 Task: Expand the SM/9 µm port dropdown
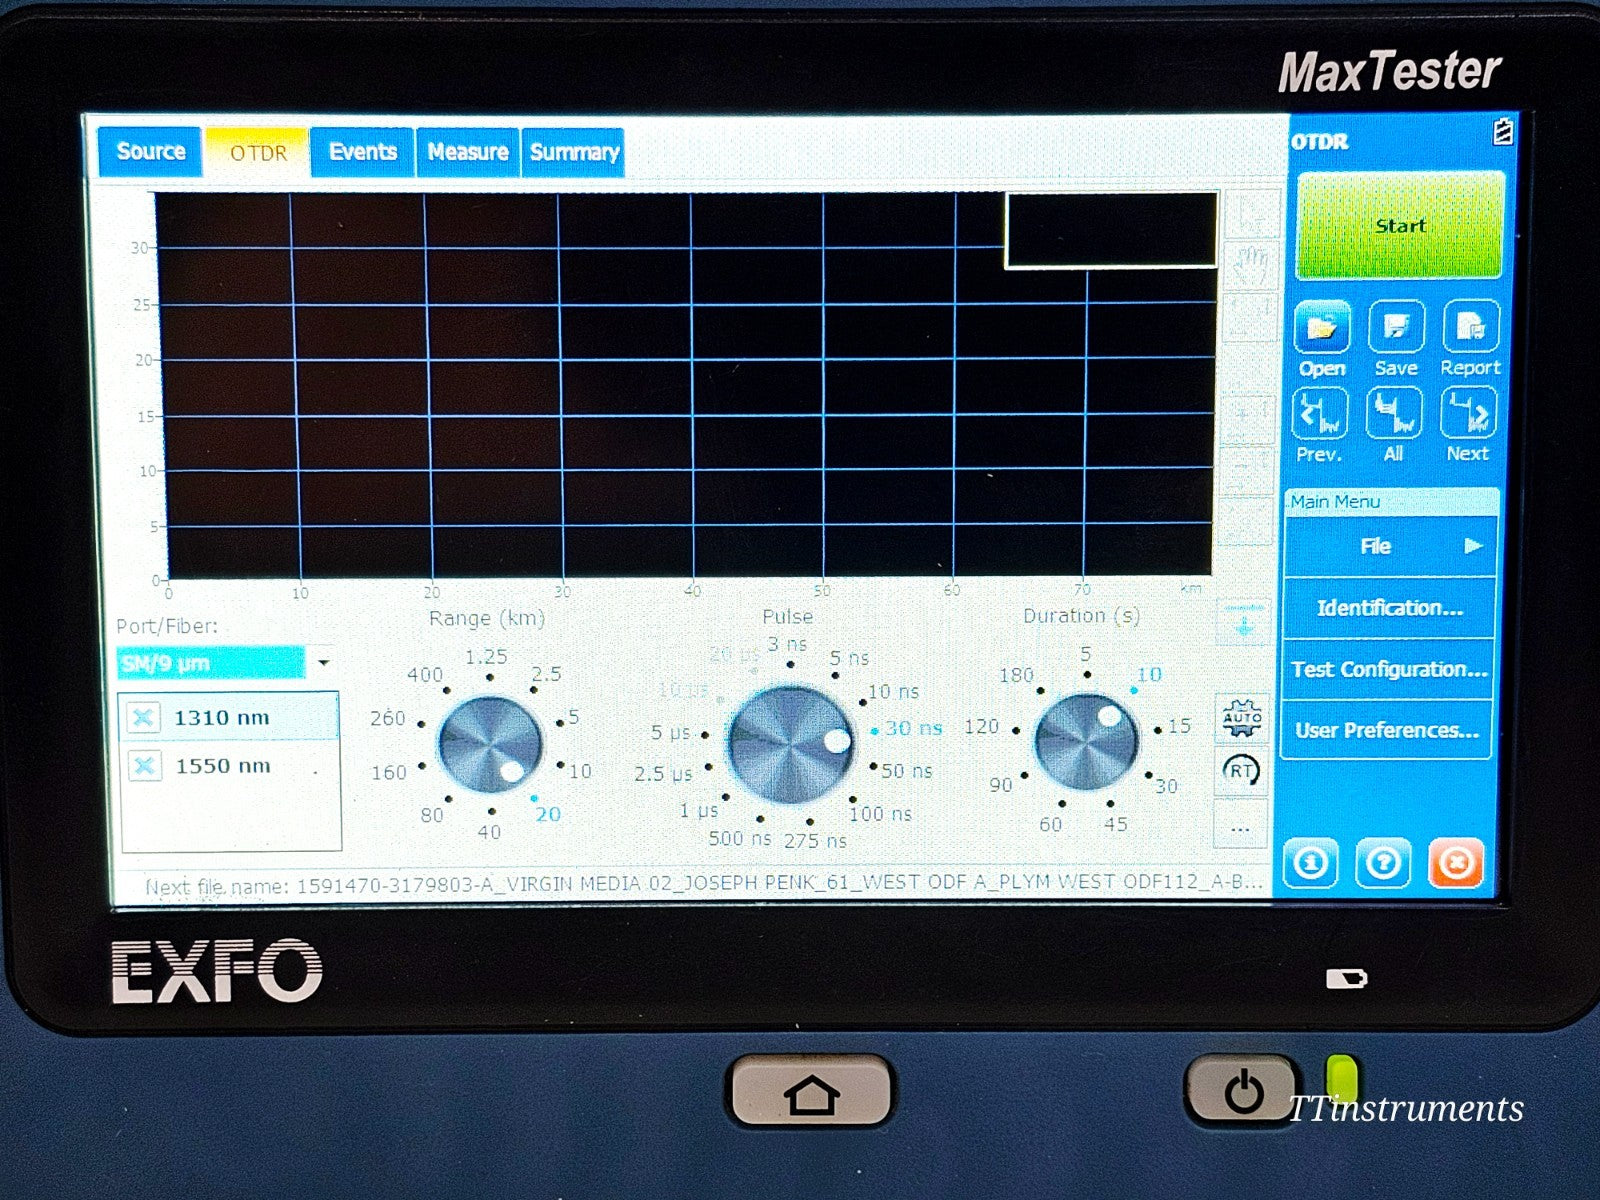click(323, 663)
